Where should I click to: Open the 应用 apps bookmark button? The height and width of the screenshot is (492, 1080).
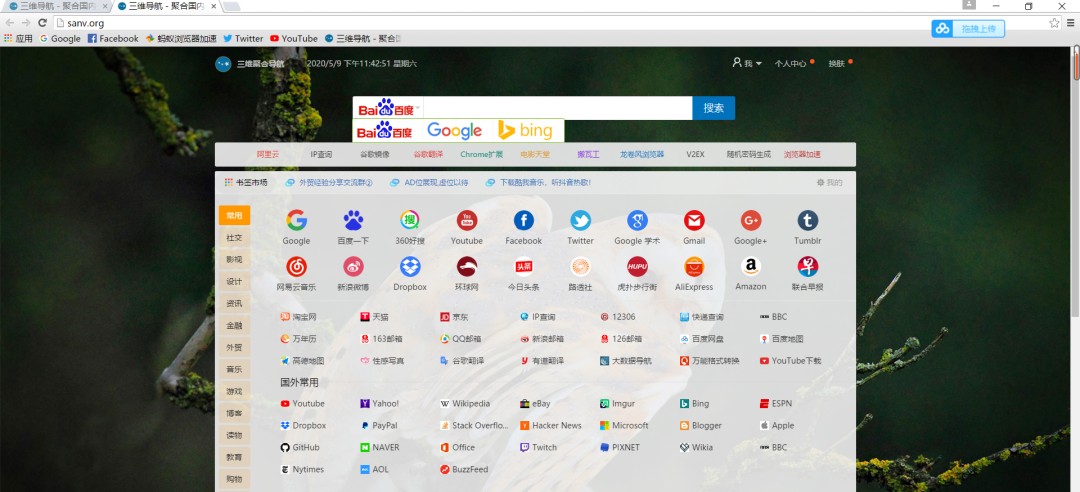click(x=19, y=39)
